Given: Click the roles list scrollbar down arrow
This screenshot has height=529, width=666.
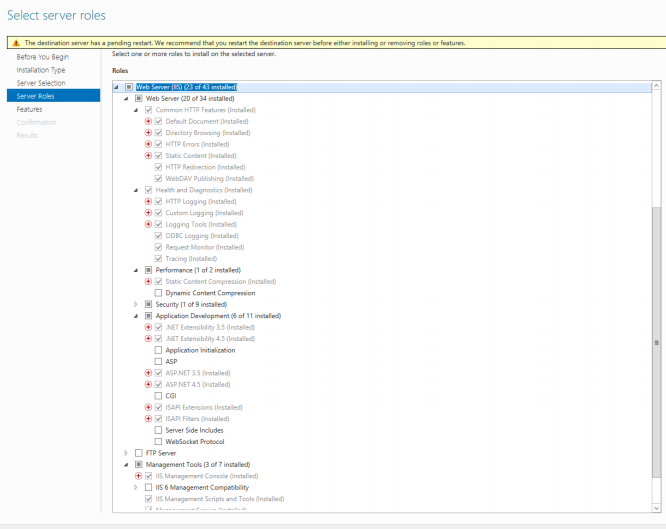Looking at the screenshot, I should [656, 508].
